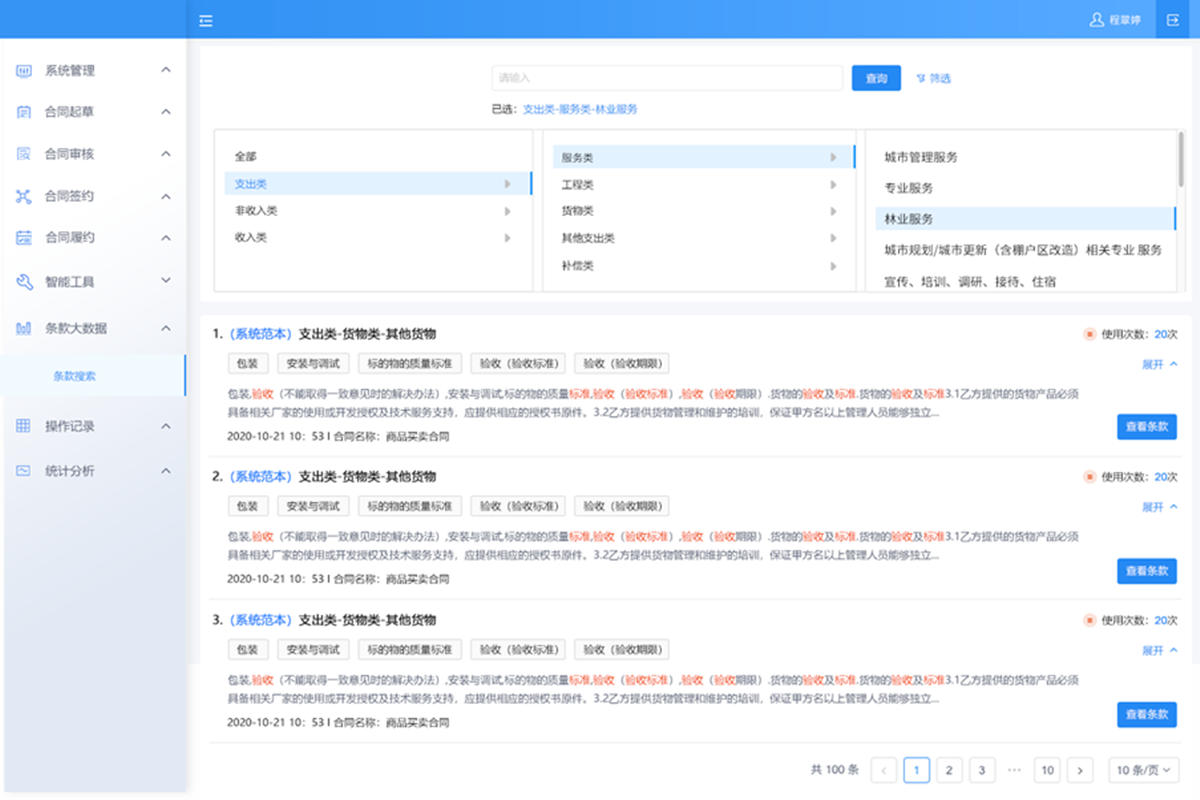The height and width of the screenshot is (800, 1200).
Task: Click 查看条款 on the first result
Action: [x=1146, y=426]
